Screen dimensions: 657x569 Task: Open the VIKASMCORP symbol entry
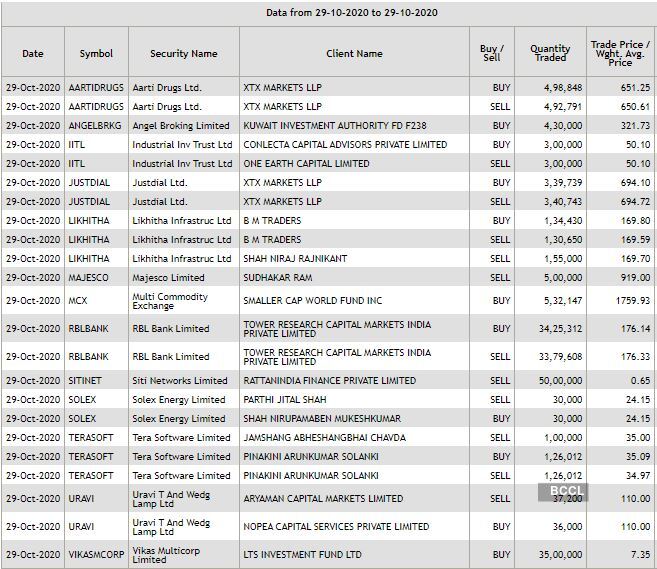97,554
